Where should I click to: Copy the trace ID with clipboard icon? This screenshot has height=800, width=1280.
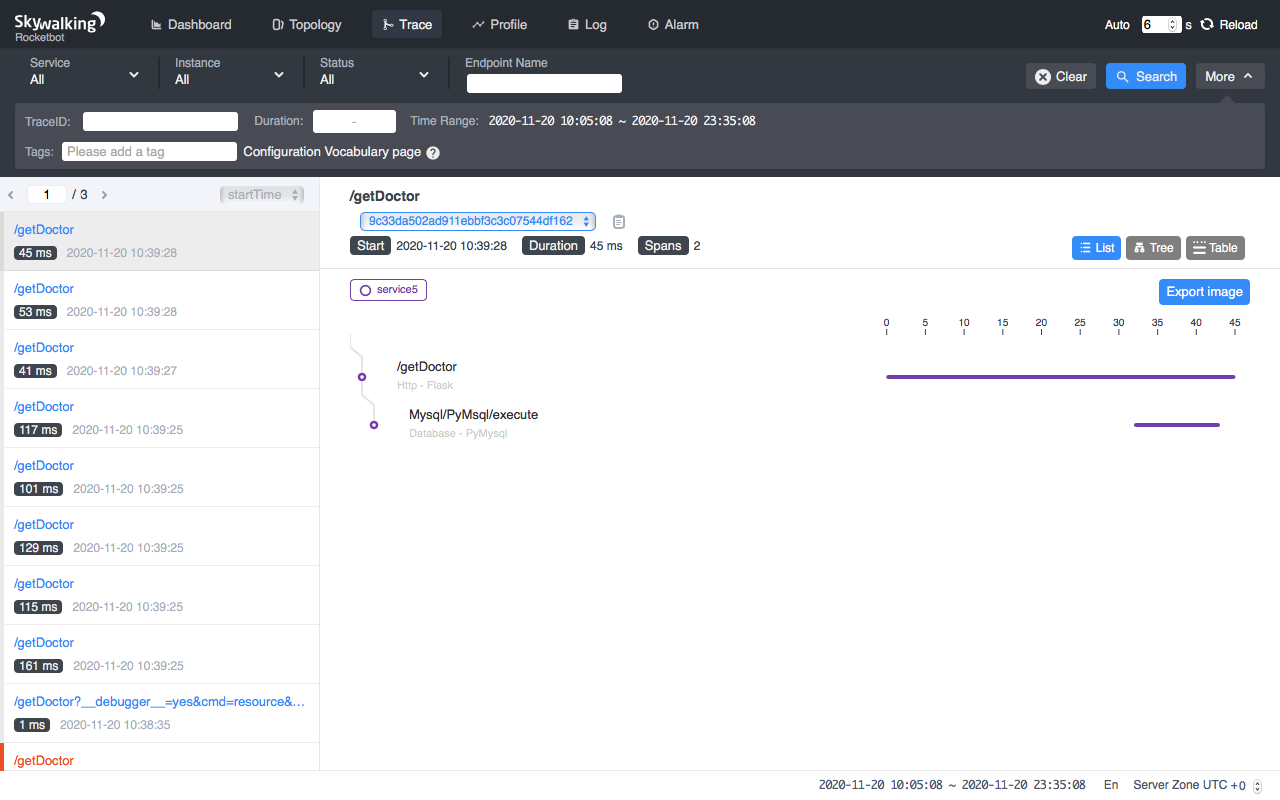[x=619, y=221]
